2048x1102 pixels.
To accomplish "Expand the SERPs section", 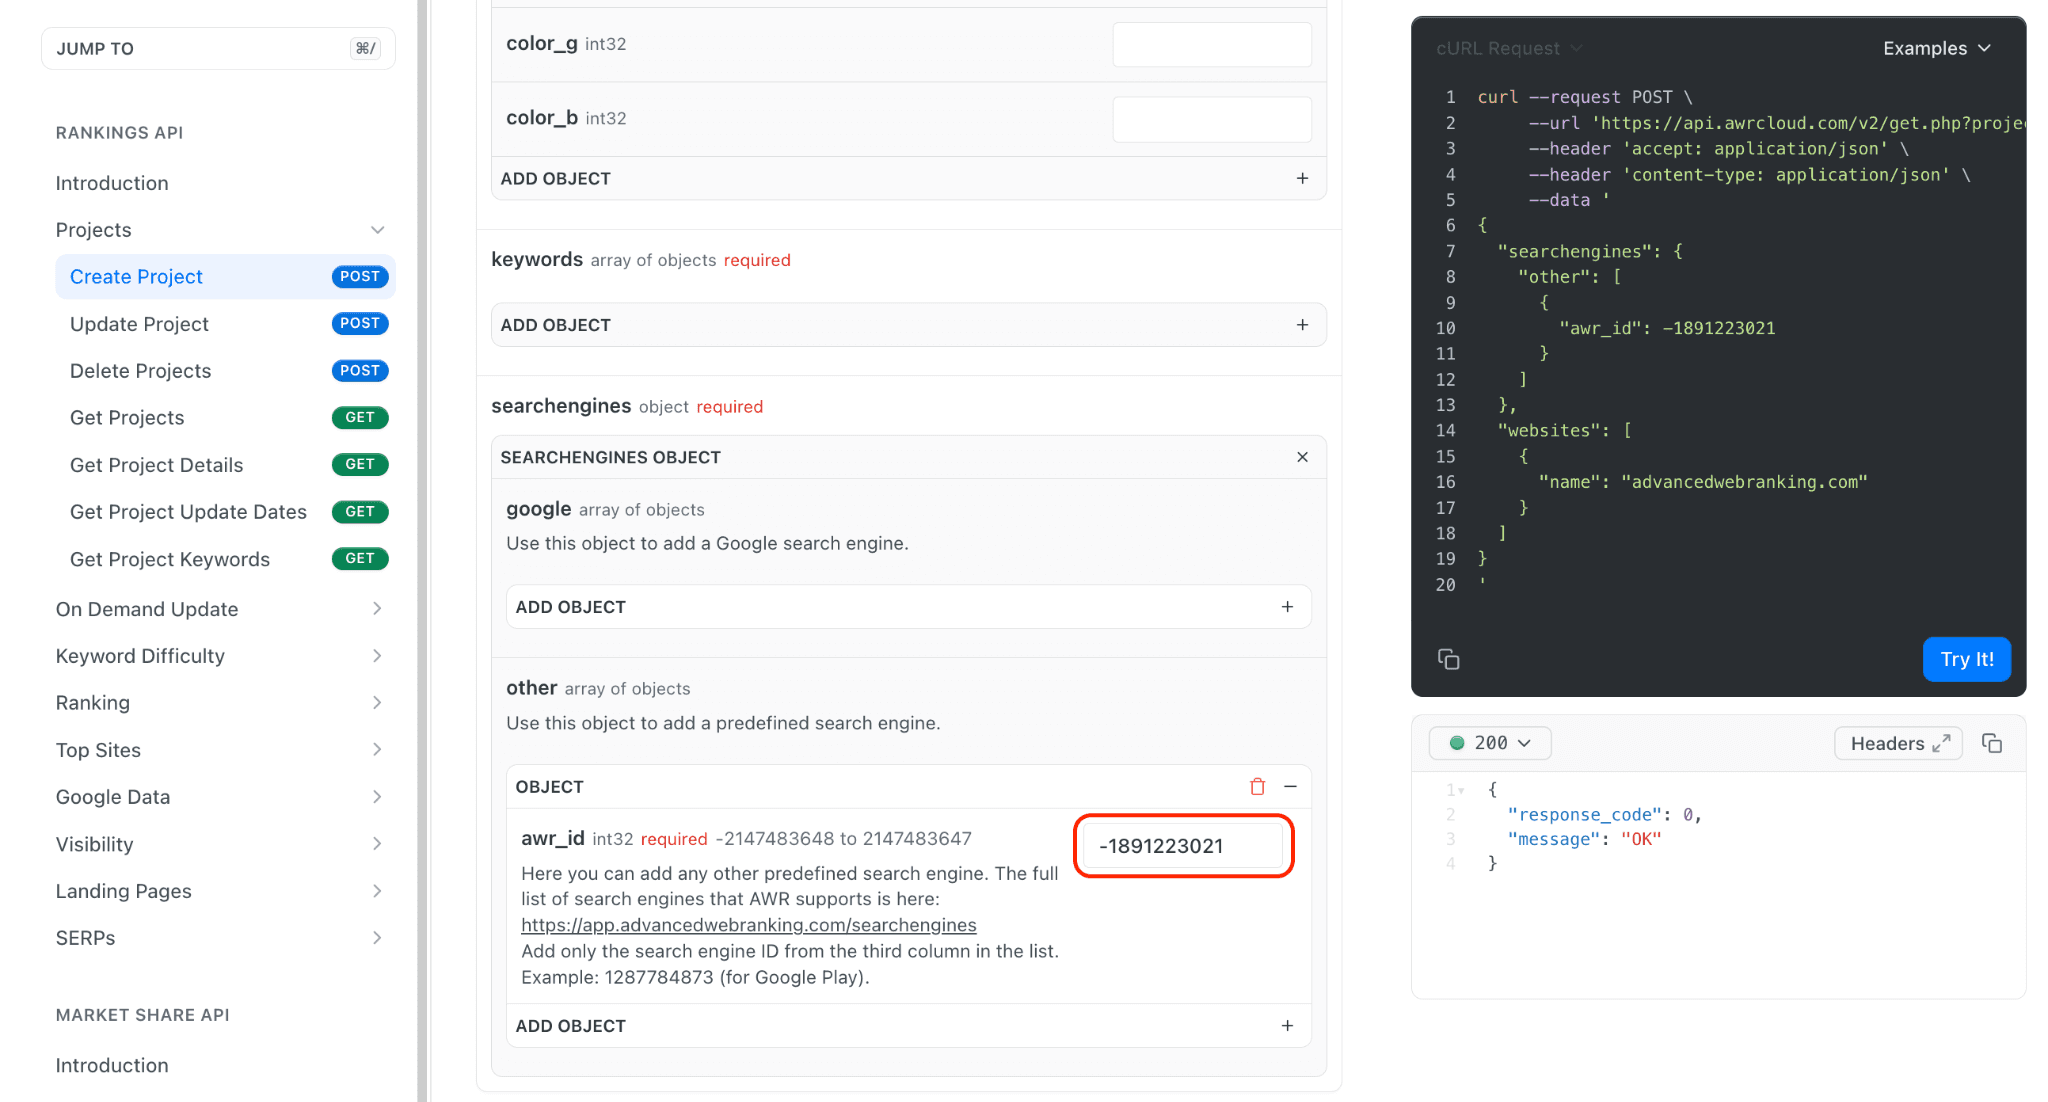I will pos(377,938).
